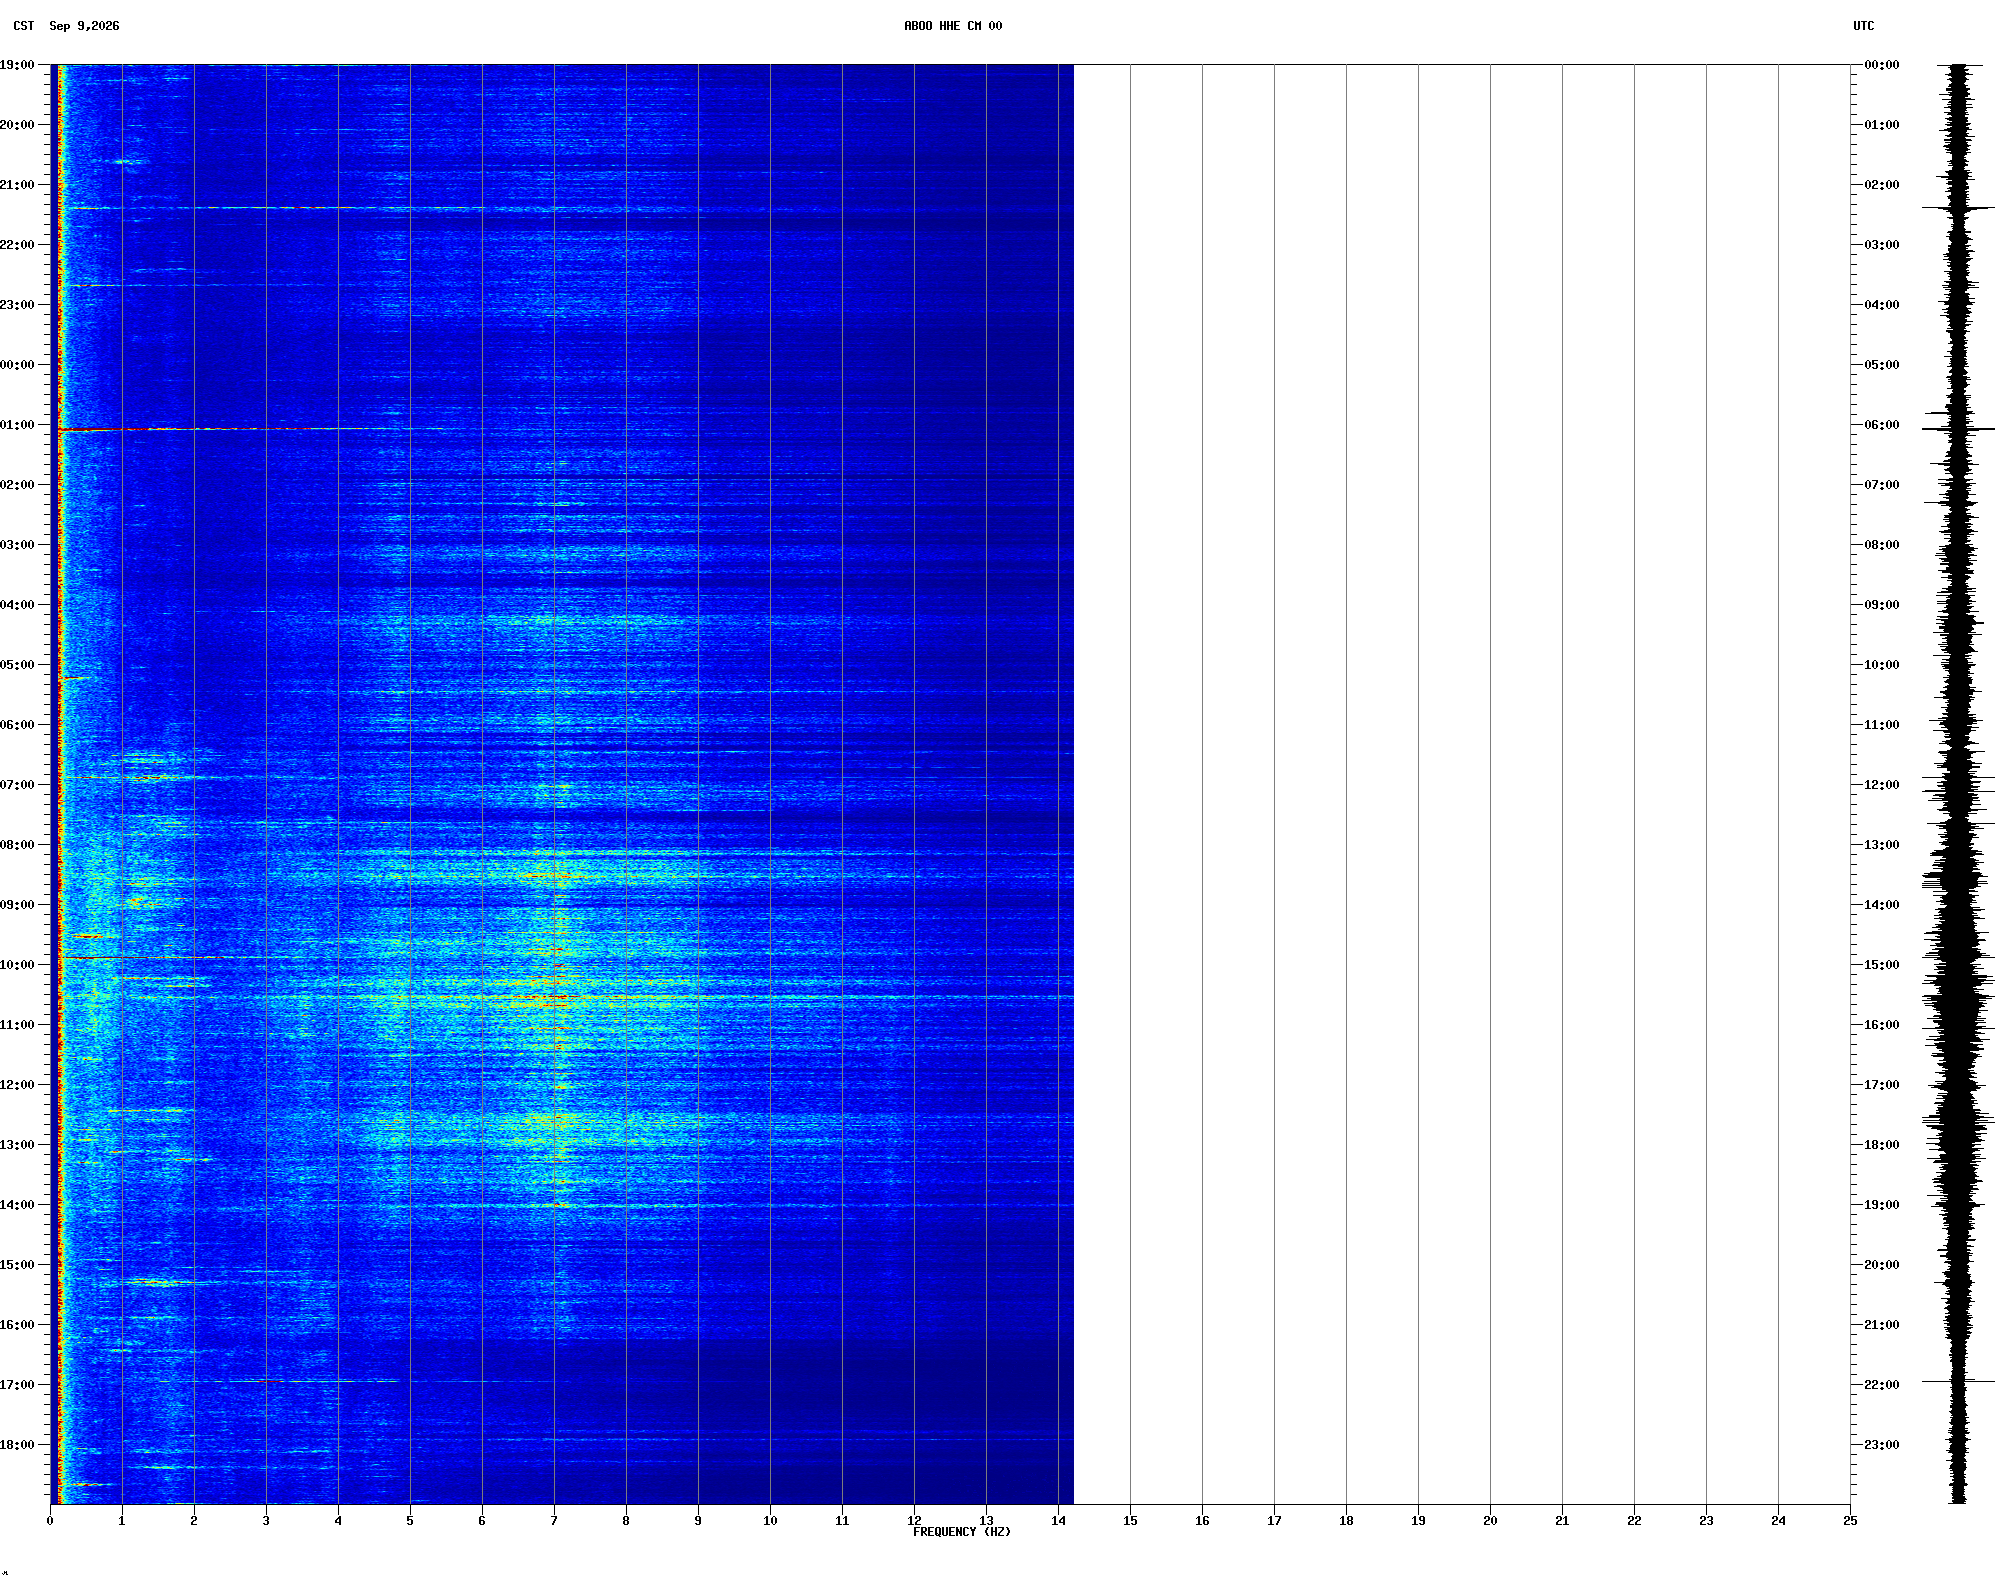Select the 0 Hz frequency tick label
Viewport: 2002px width, 1584px height.
click(50, 1521)
